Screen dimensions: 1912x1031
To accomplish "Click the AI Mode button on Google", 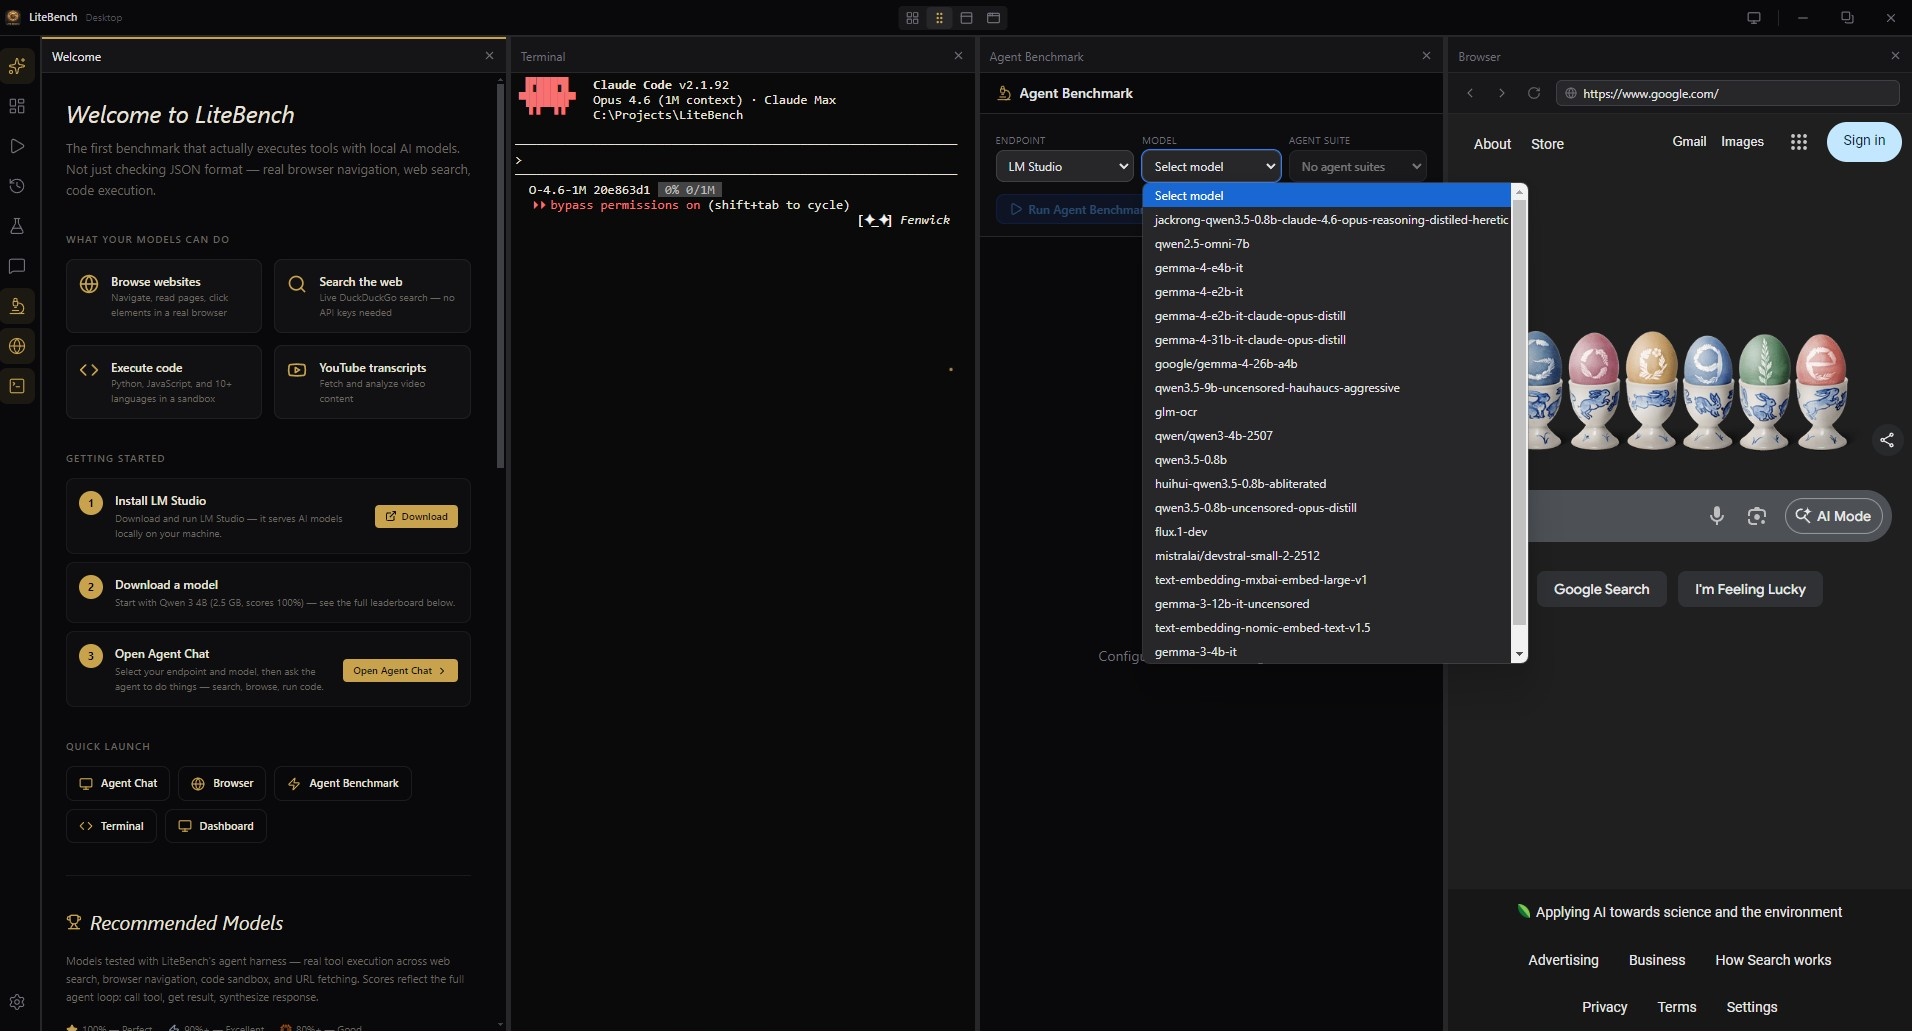I will (1834, 516).
